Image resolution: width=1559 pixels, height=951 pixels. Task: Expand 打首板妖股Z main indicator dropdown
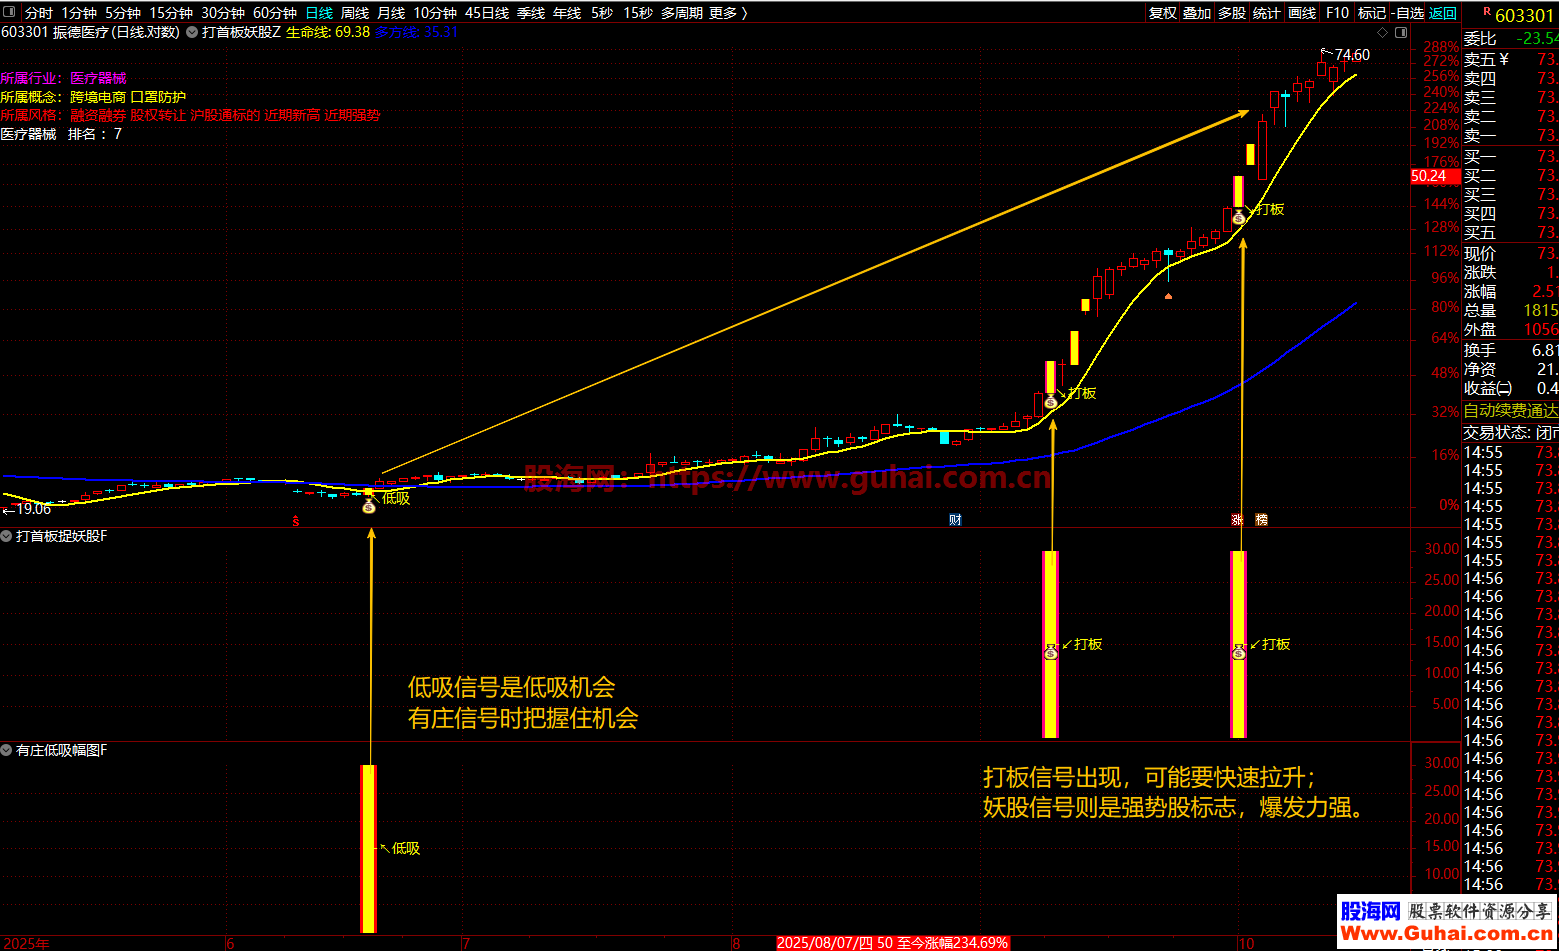click(193, 32)
